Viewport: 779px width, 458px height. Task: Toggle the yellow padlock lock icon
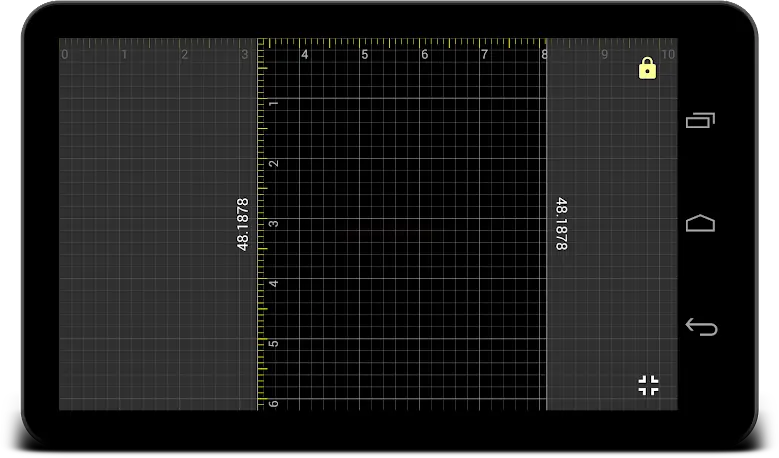647,68
